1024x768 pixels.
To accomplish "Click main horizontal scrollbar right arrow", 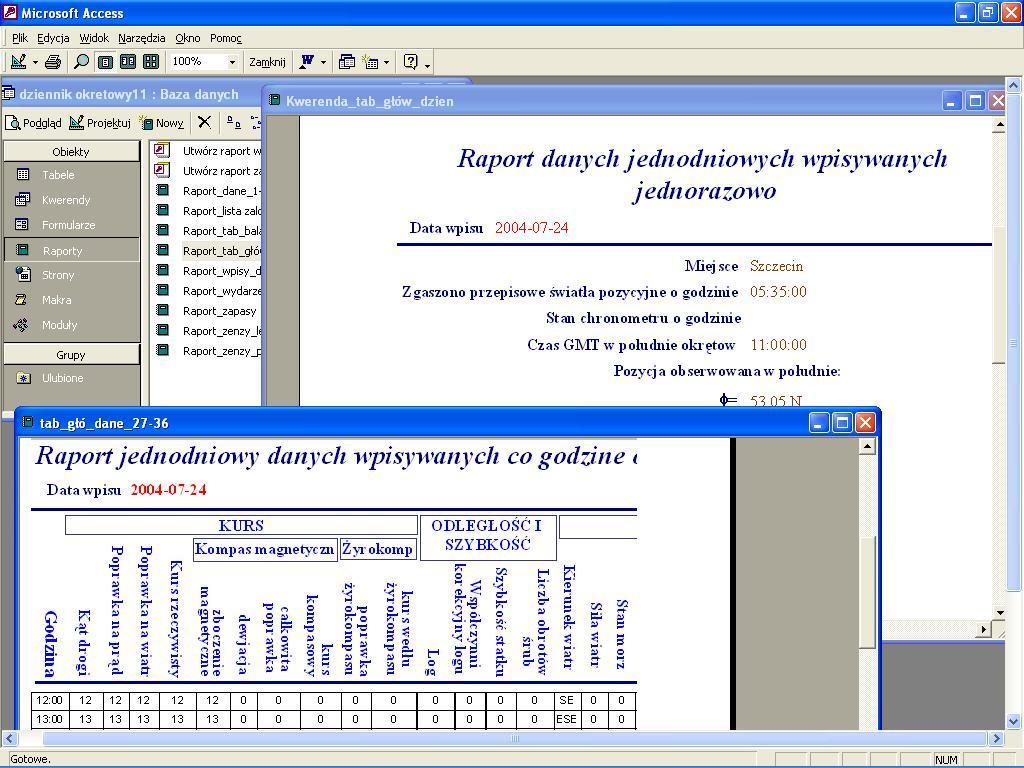I will tap(996, 739).
